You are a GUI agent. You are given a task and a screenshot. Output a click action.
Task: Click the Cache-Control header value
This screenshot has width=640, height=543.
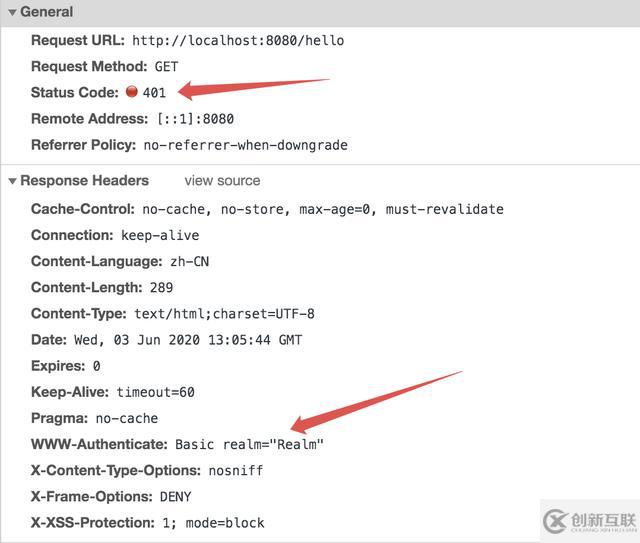pyautogui.click(x=323, y=209)
